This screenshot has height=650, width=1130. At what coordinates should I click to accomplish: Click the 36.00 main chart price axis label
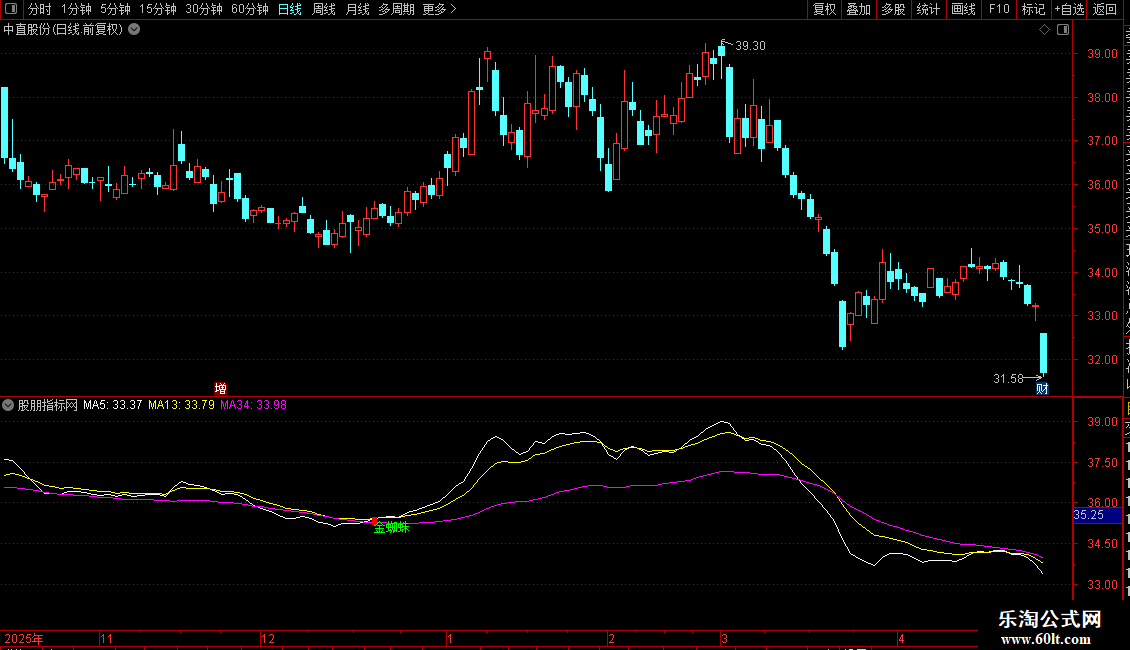click(x=1103, y=184)
